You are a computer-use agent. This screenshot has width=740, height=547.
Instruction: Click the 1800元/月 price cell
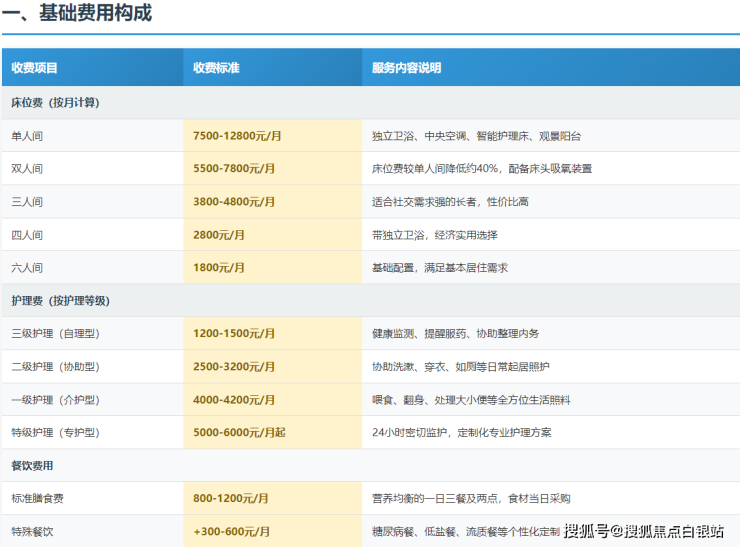219,268
